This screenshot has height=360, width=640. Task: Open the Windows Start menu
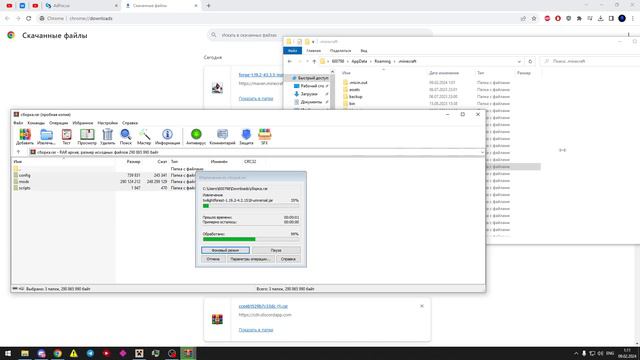(8, 353)
